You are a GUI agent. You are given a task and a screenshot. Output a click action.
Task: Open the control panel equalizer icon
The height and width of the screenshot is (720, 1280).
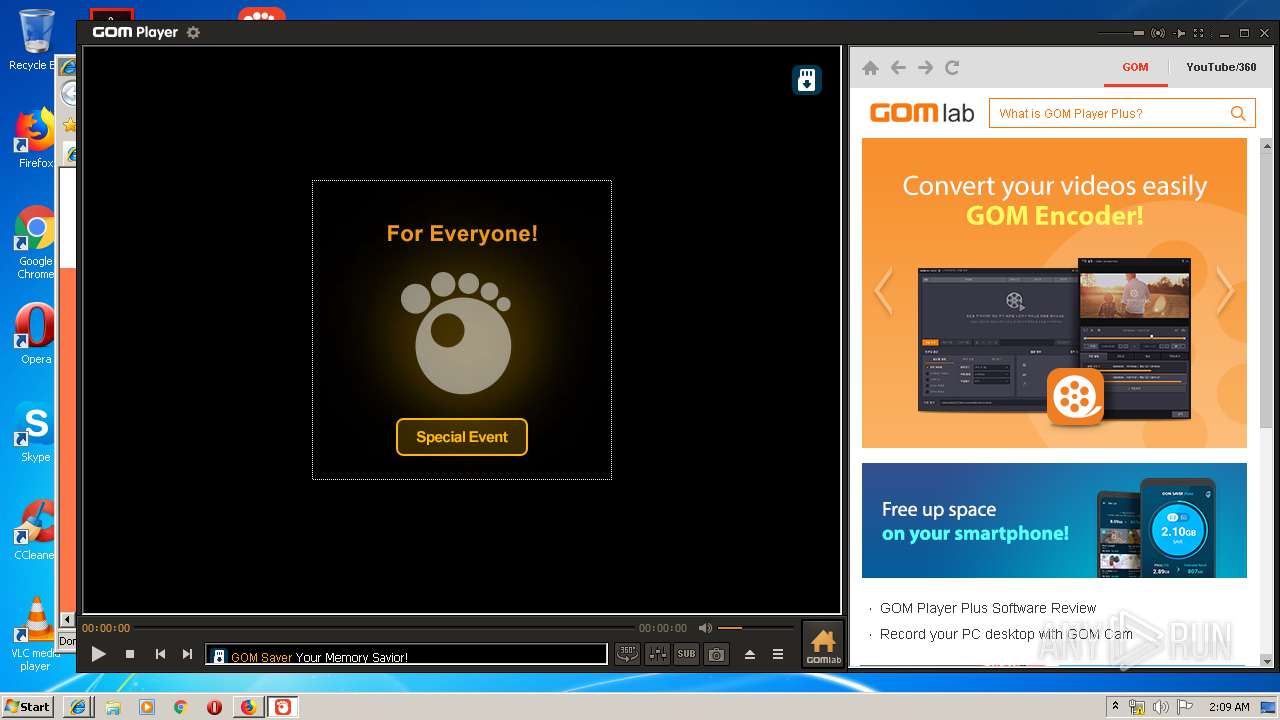[658, 654]
